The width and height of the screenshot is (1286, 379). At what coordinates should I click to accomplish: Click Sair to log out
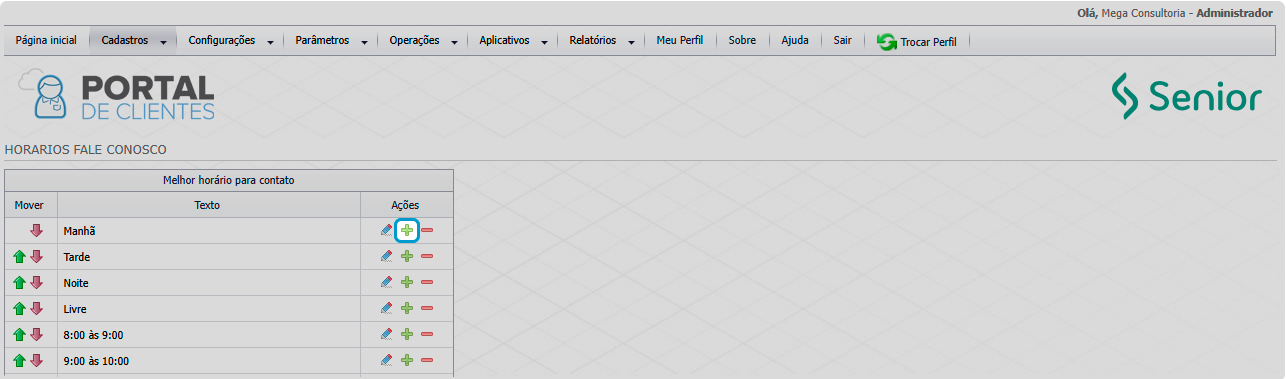843,41
